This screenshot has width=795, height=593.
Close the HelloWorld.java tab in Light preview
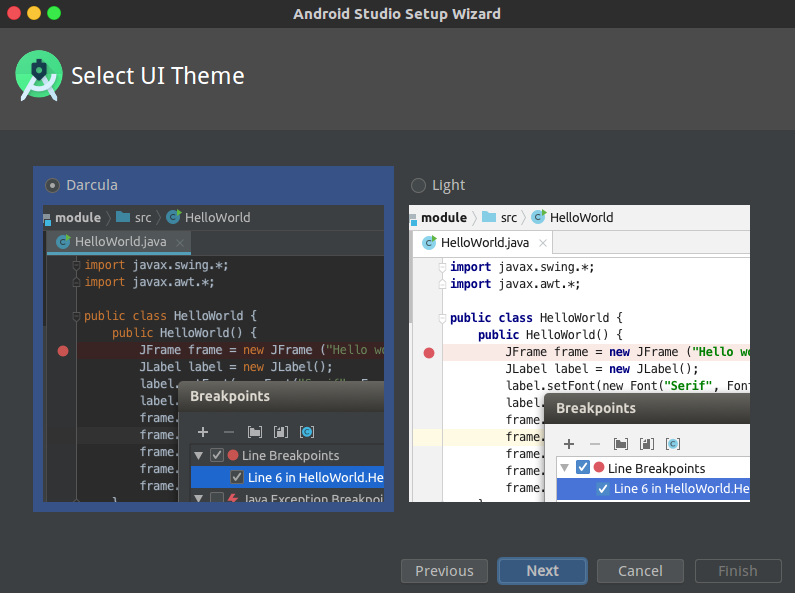(x=543, y=243)
